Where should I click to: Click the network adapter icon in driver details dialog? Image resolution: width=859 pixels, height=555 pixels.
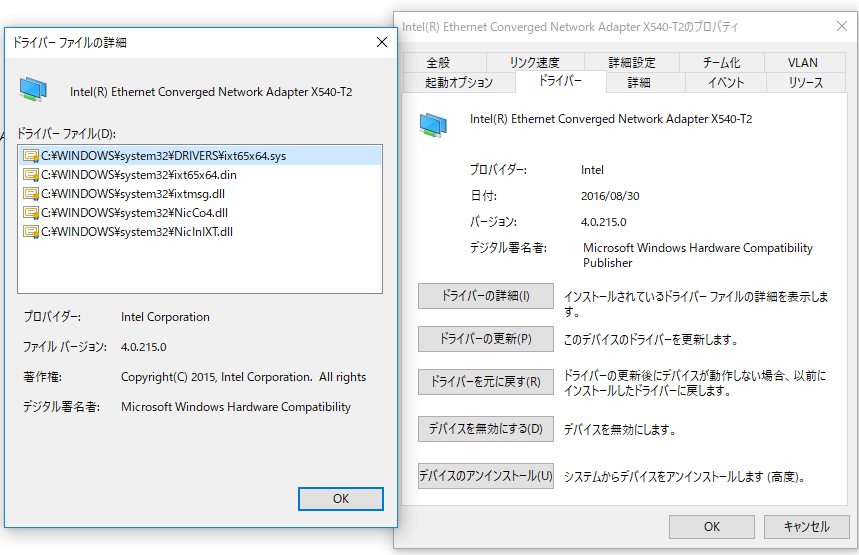33,89
